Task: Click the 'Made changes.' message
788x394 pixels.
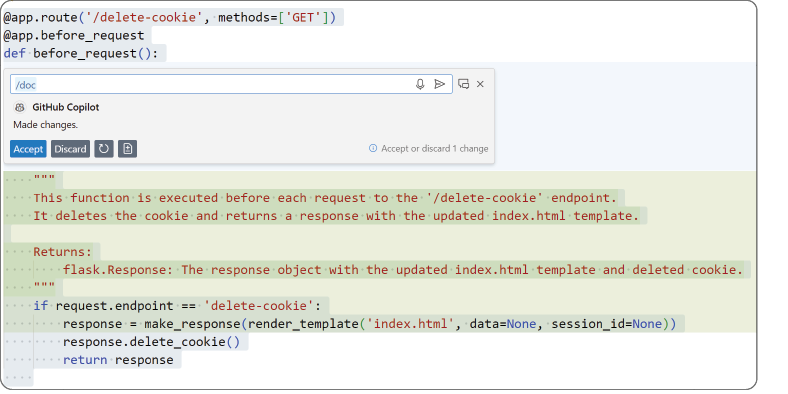Action: point(46,125)
